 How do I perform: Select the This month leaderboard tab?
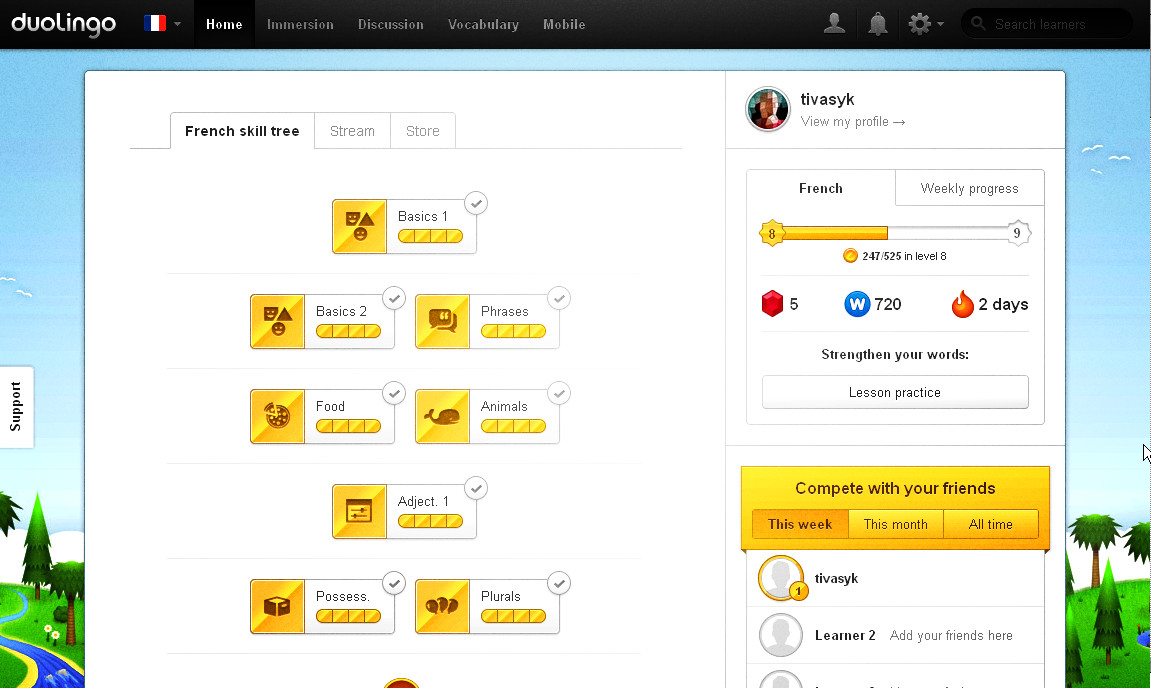coord(896,524)
